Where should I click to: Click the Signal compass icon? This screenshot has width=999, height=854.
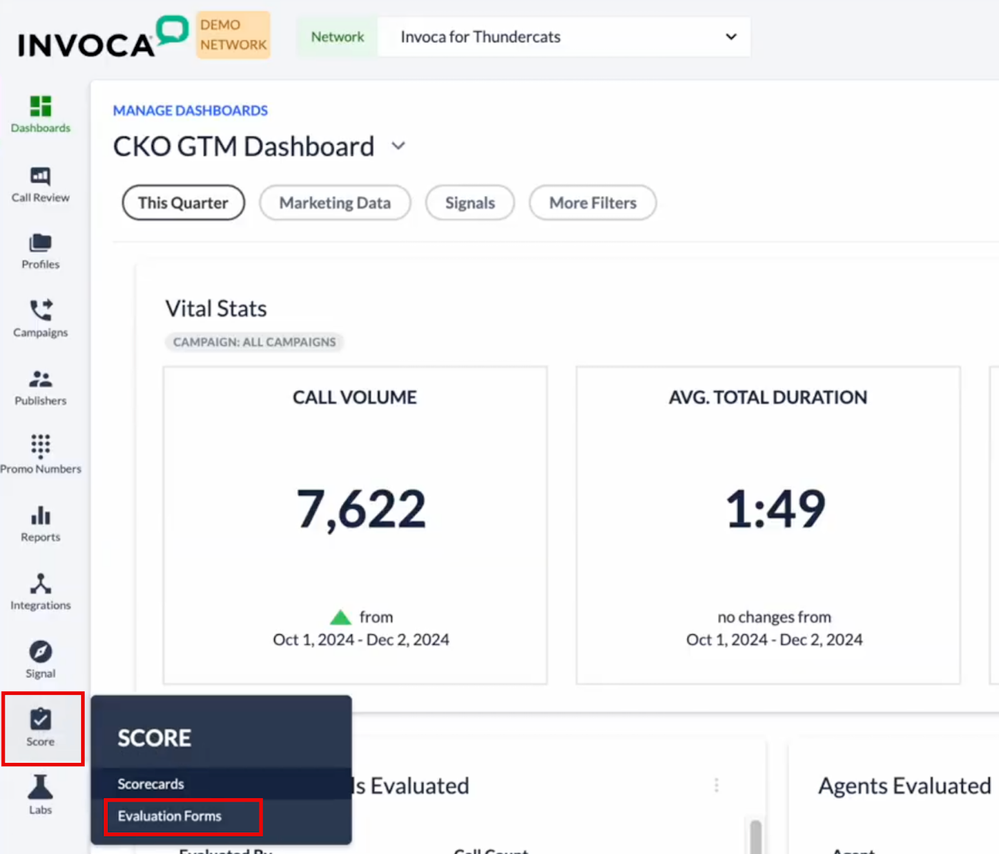[x=41, y=659]
